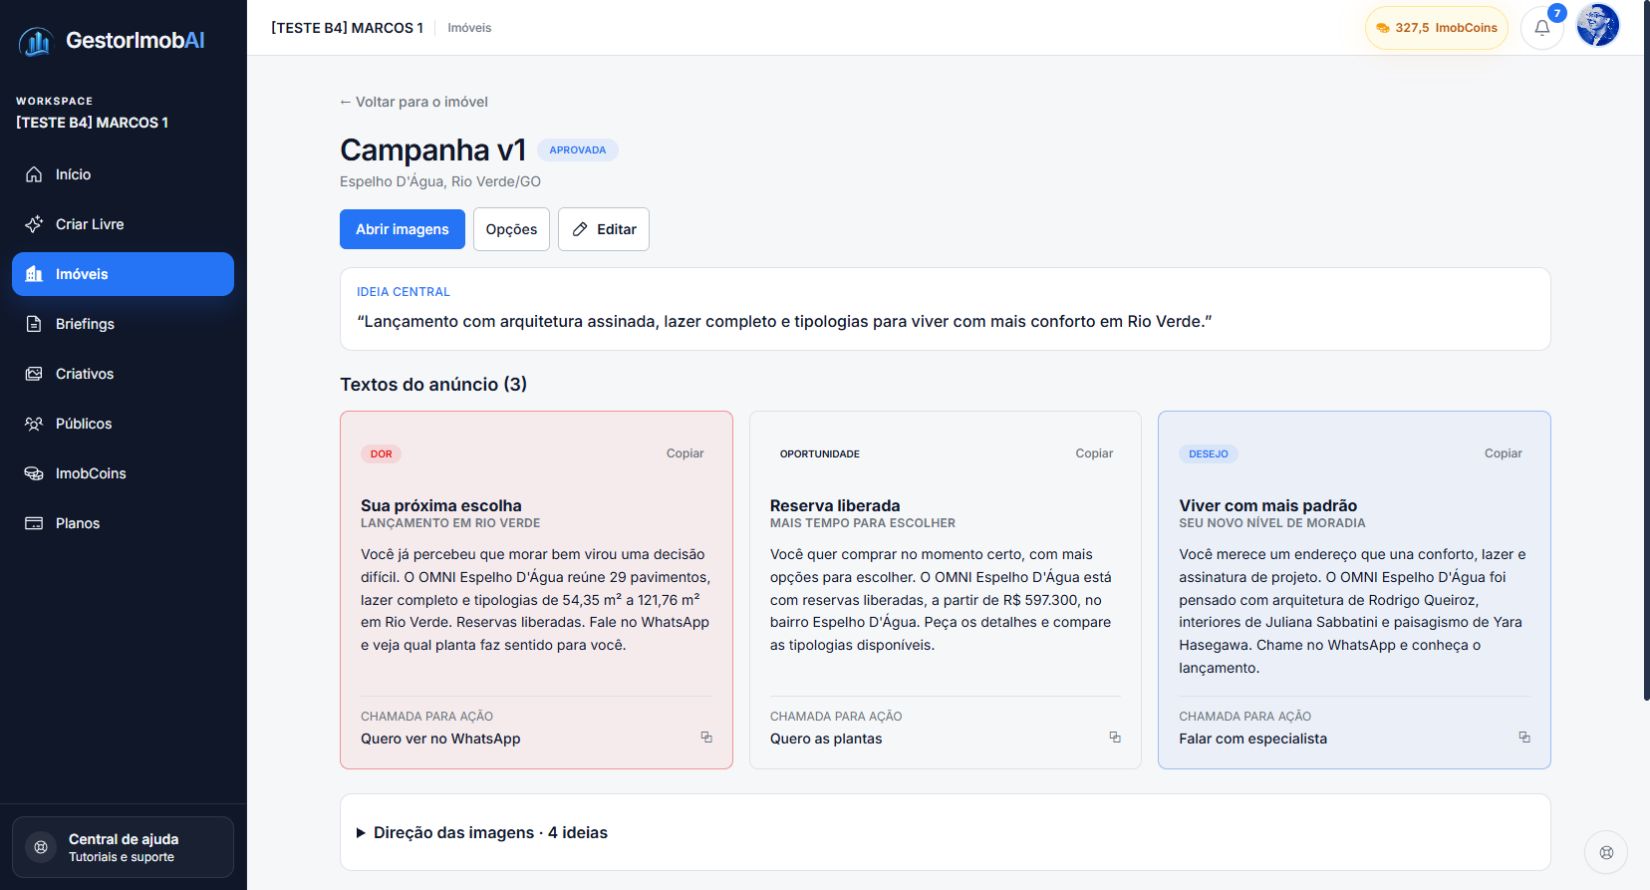The width and height of the screenshot is (1650, 890).
Task: Click the Ideia Central quote text
Action: click(x=784, y=322)
